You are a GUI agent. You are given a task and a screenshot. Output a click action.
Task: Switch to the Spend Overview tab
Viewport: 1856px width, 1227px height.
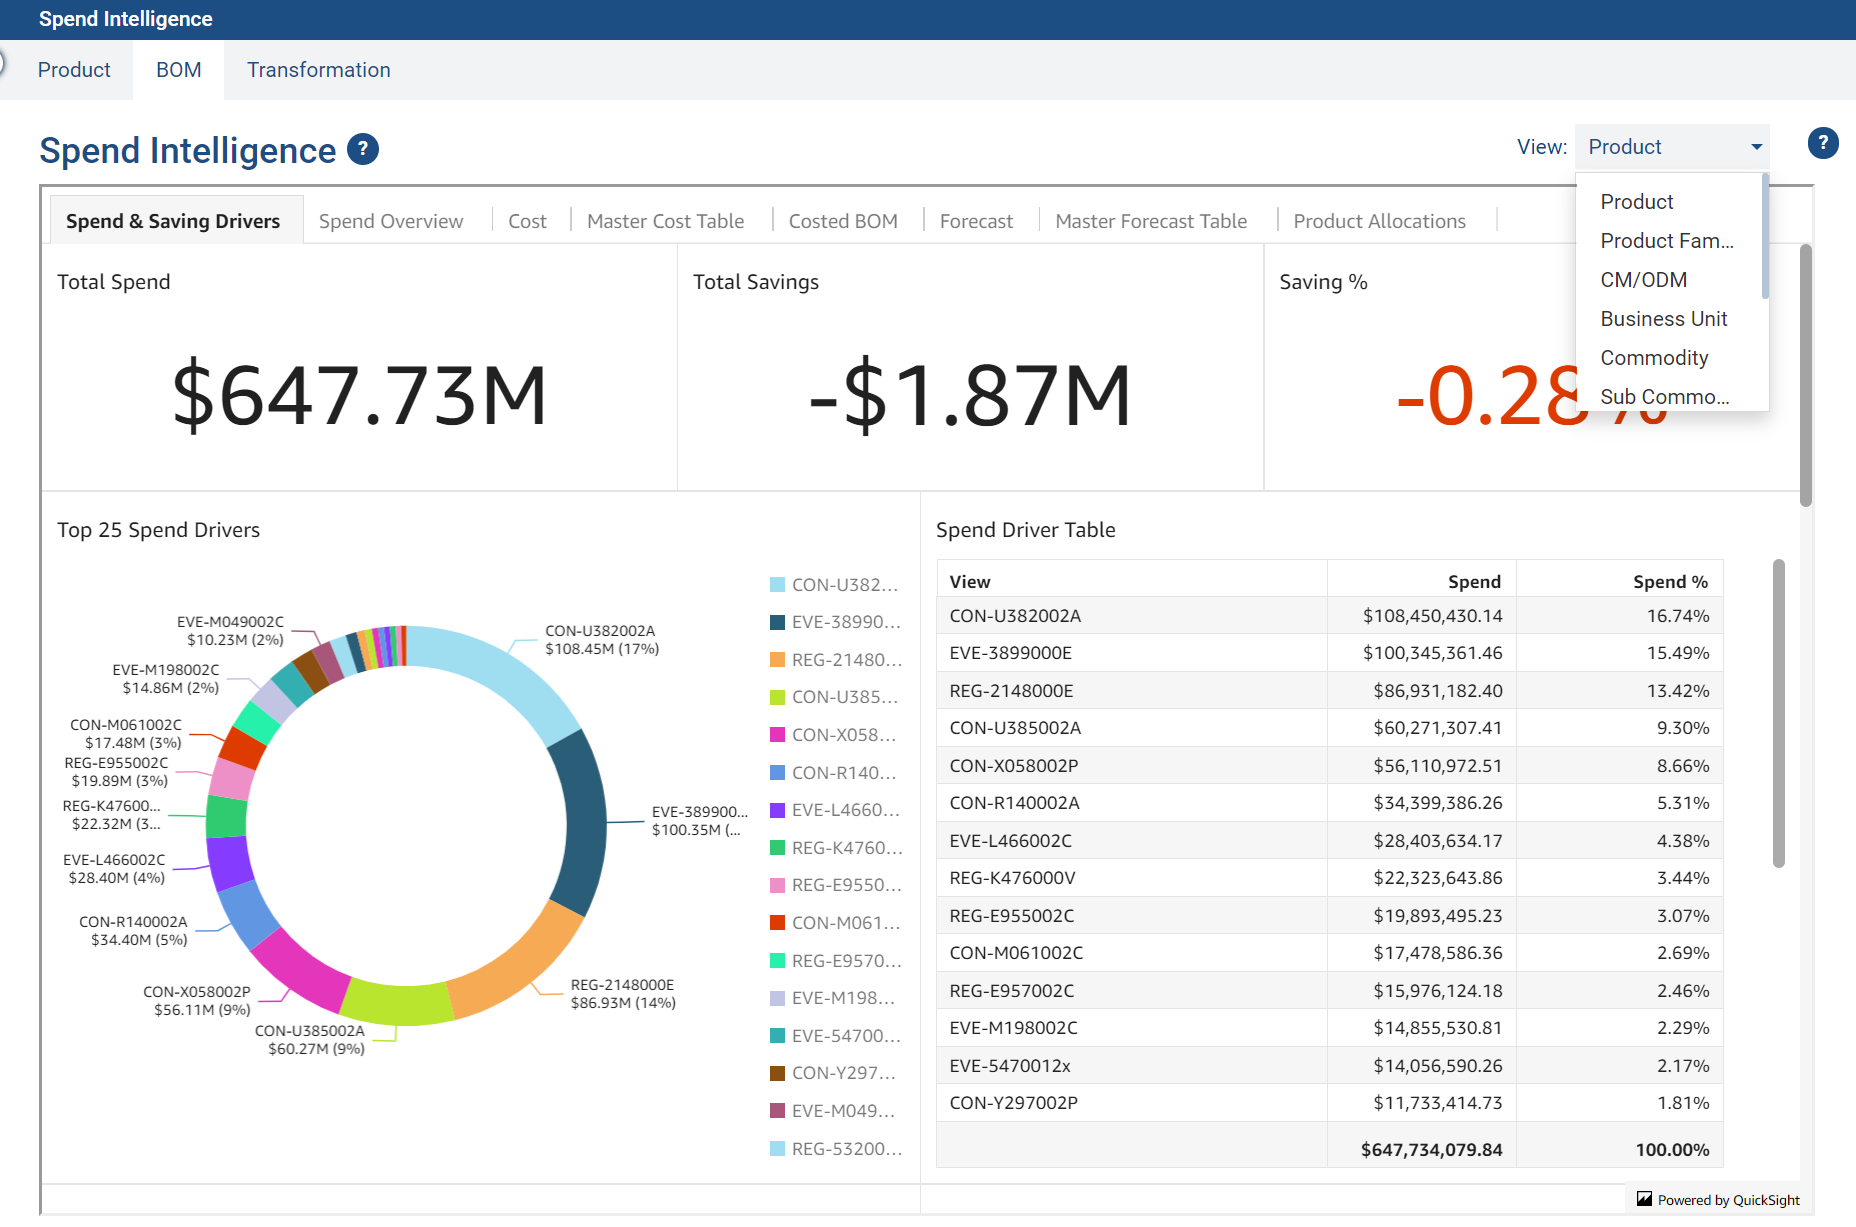390,221
